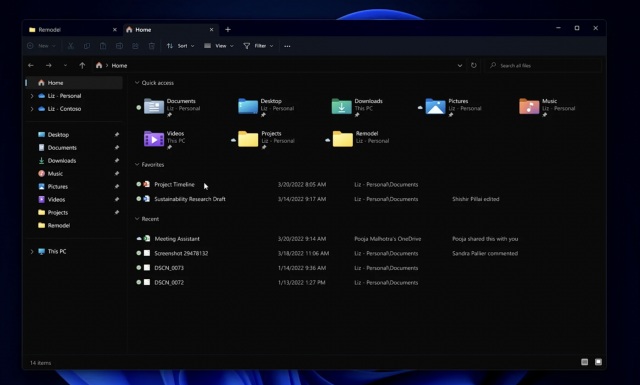Click Home in address bar breadcrumb

(x=119, y=65)
